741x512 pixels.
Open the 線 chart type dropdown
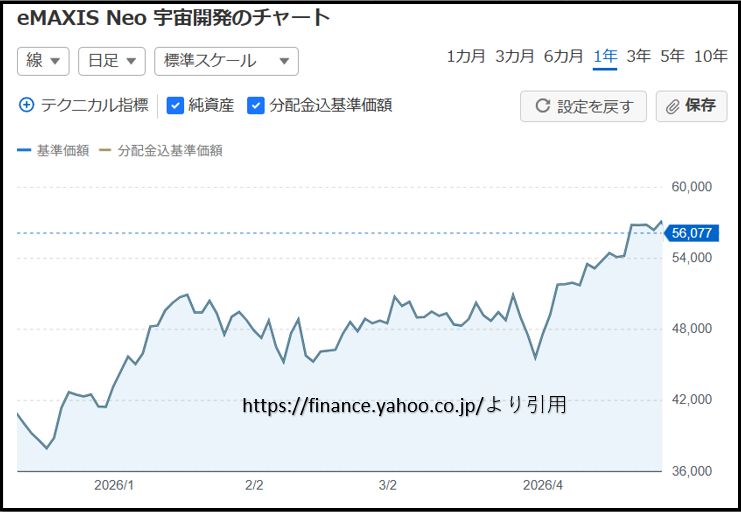43,61
